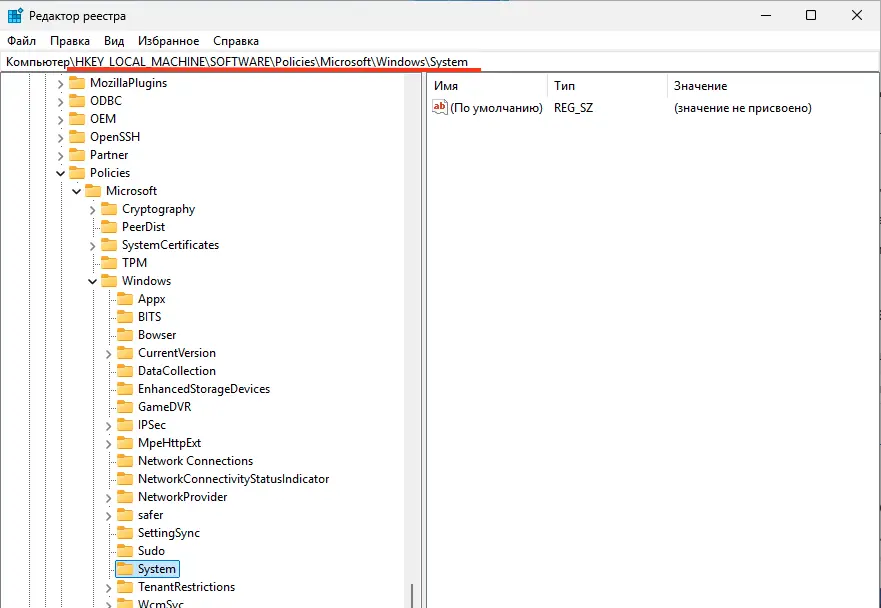The height and width of the screenshot is (608, 881).
Task: Expand the MozillaPlugins key
Action: point(61,84)
